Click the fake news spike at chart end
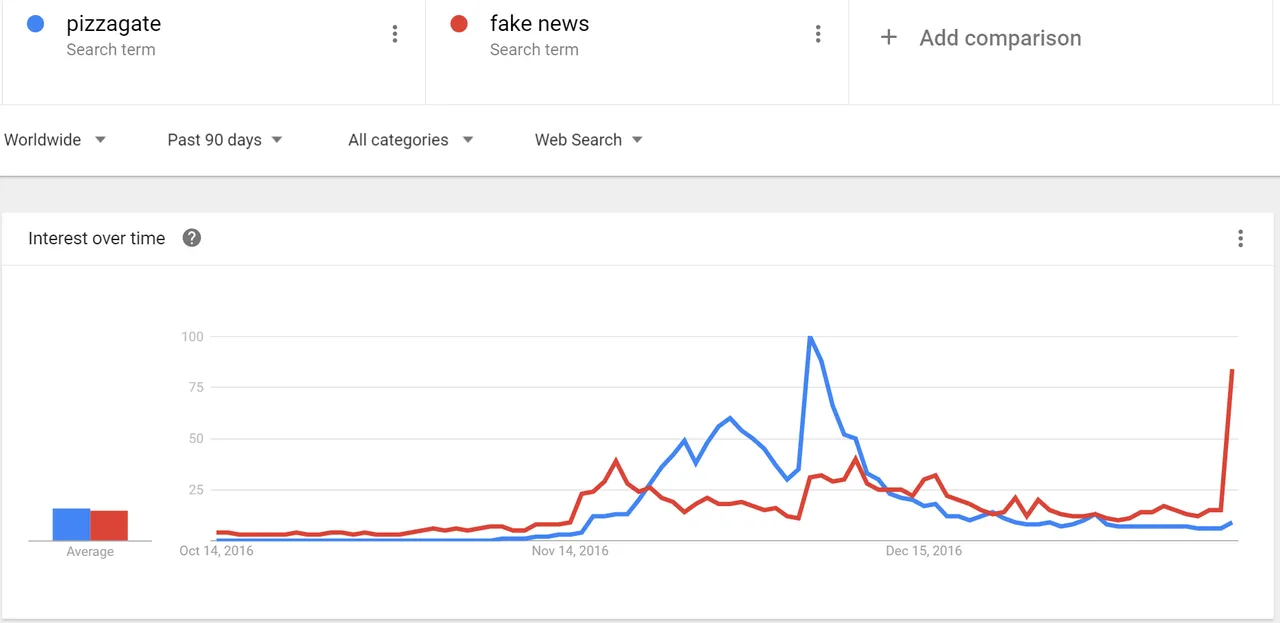Viewport: 1280px width, 623px height. point(1232,371)
